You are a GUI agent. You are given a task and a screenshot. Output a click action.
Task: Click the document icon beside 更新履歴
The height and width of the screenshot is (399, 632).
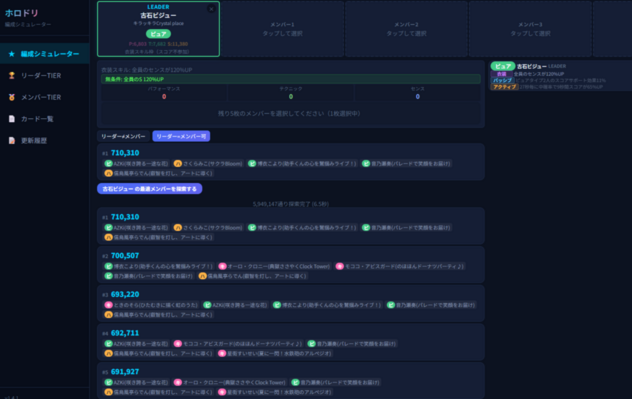coord(12,141)
